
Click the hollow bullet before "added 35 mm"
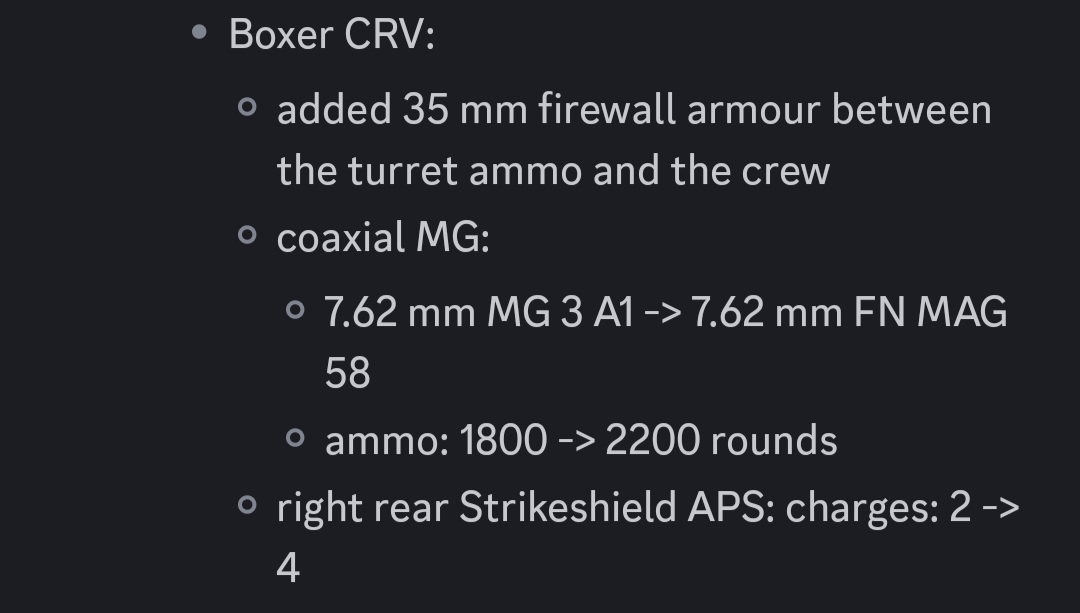(248, 108)
